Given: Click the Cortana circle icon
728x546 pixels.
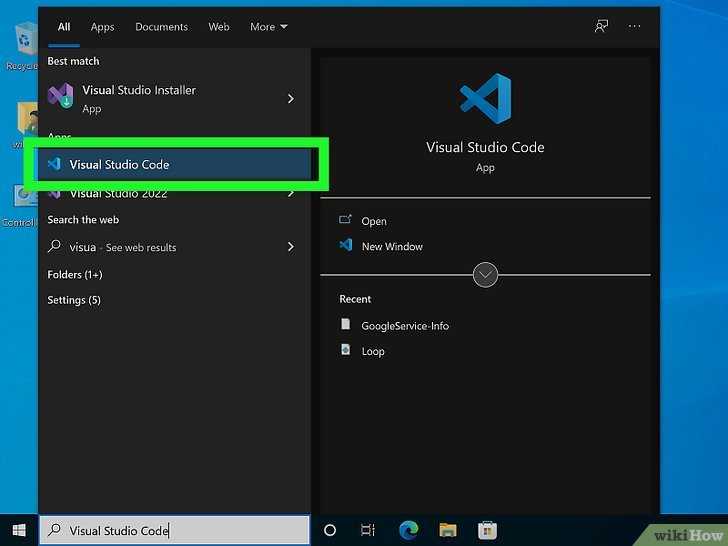Looking at the screenshot, I should [330, 530].
